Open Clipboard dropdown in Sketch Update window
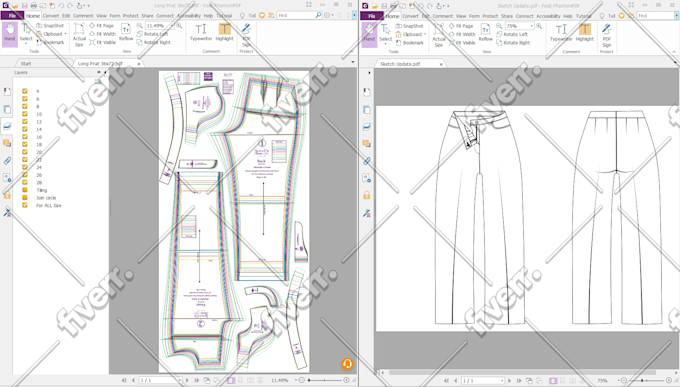 425,34
